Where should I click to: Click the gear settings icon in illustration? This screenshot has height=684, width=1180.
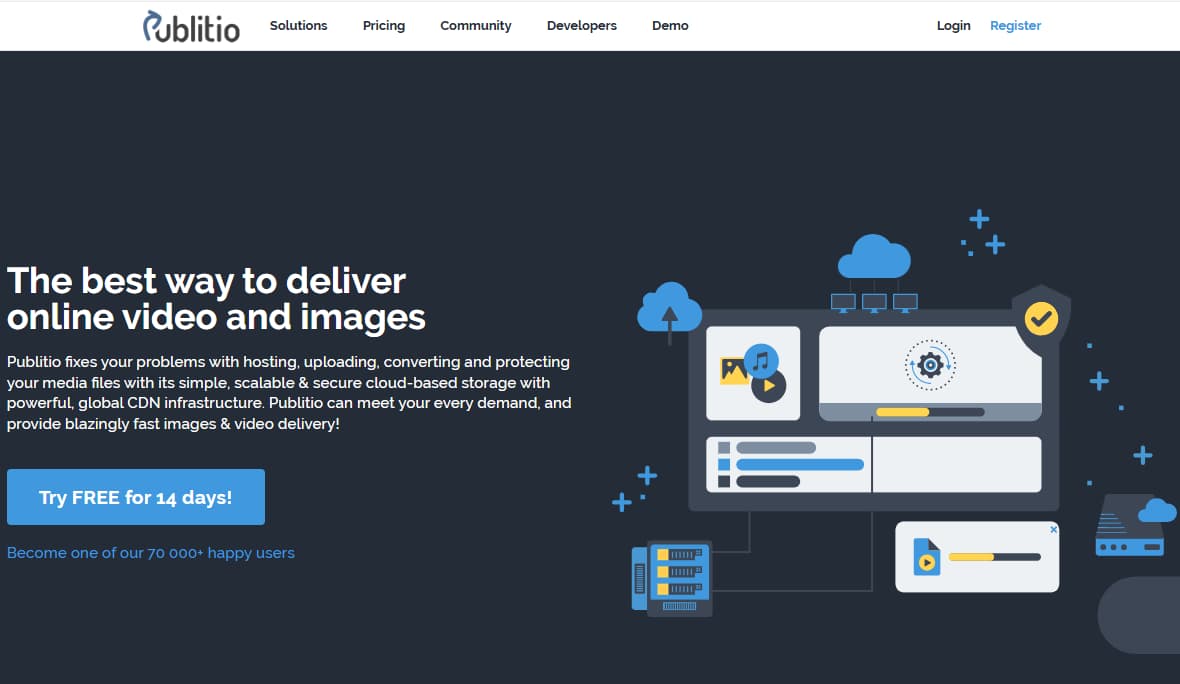point(930,365)
